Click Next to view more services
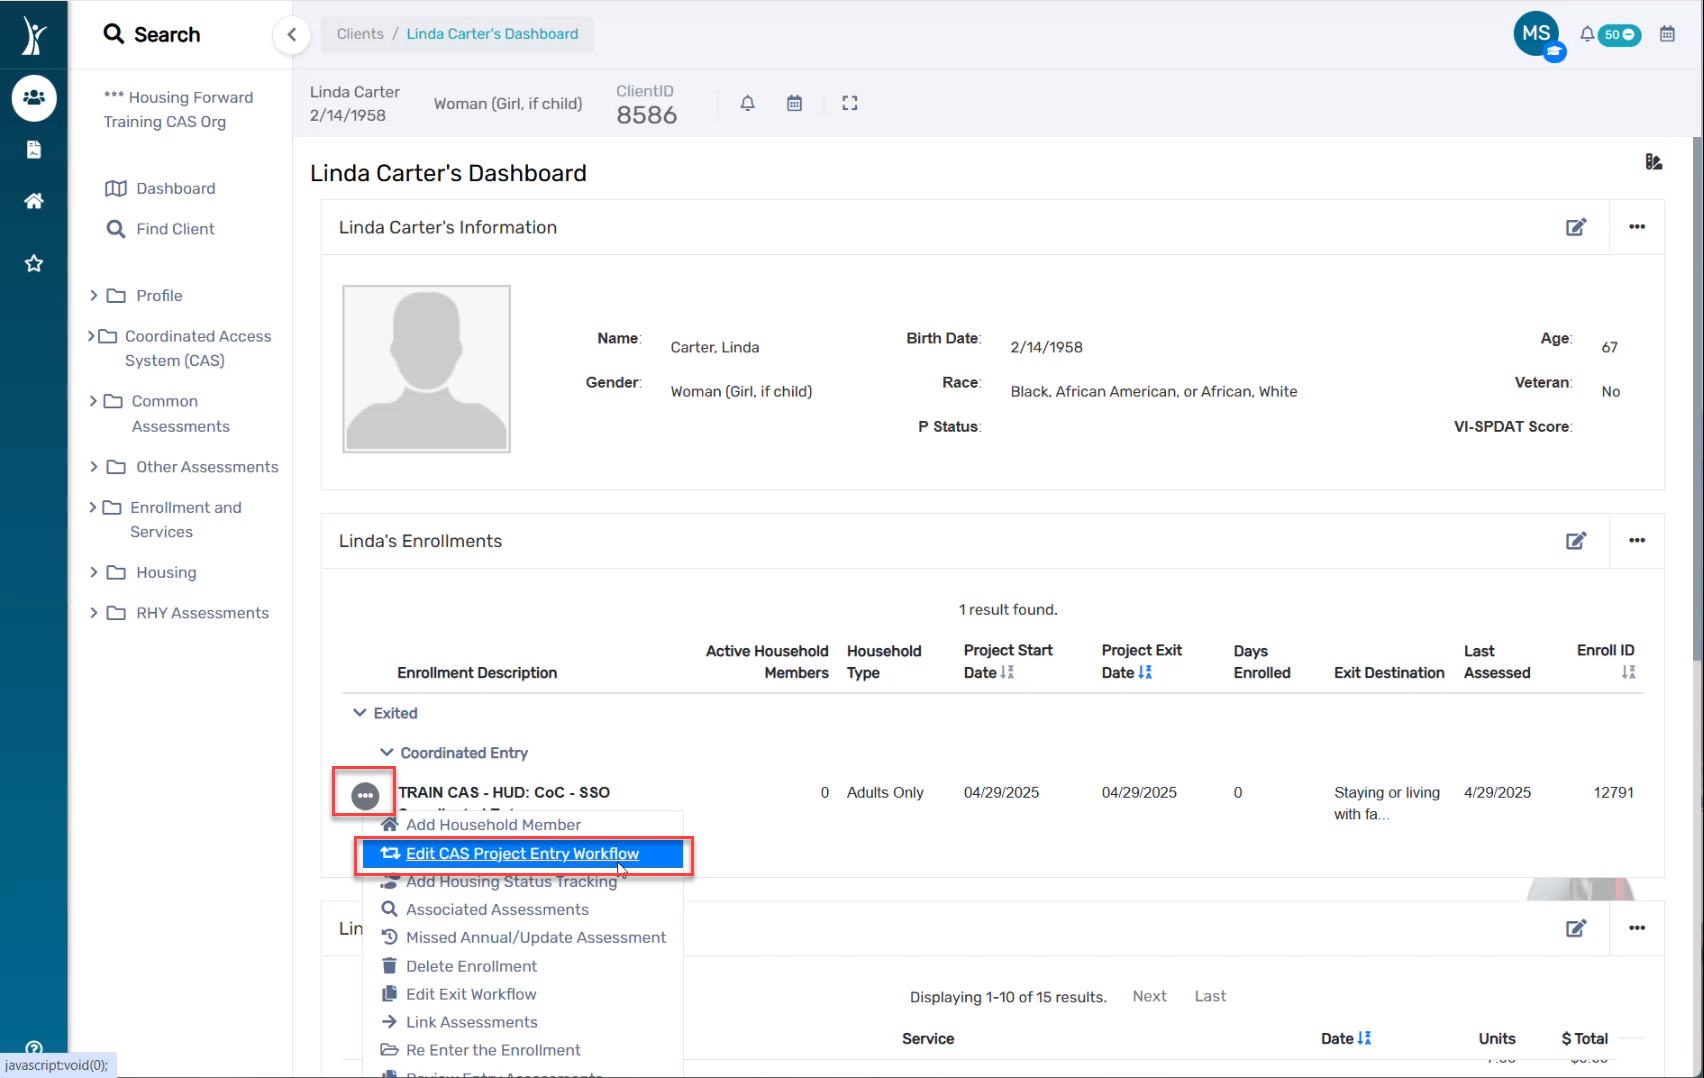This screenshot has width=1704, height=1078. pyautogui.click(x=1149, y=996)
